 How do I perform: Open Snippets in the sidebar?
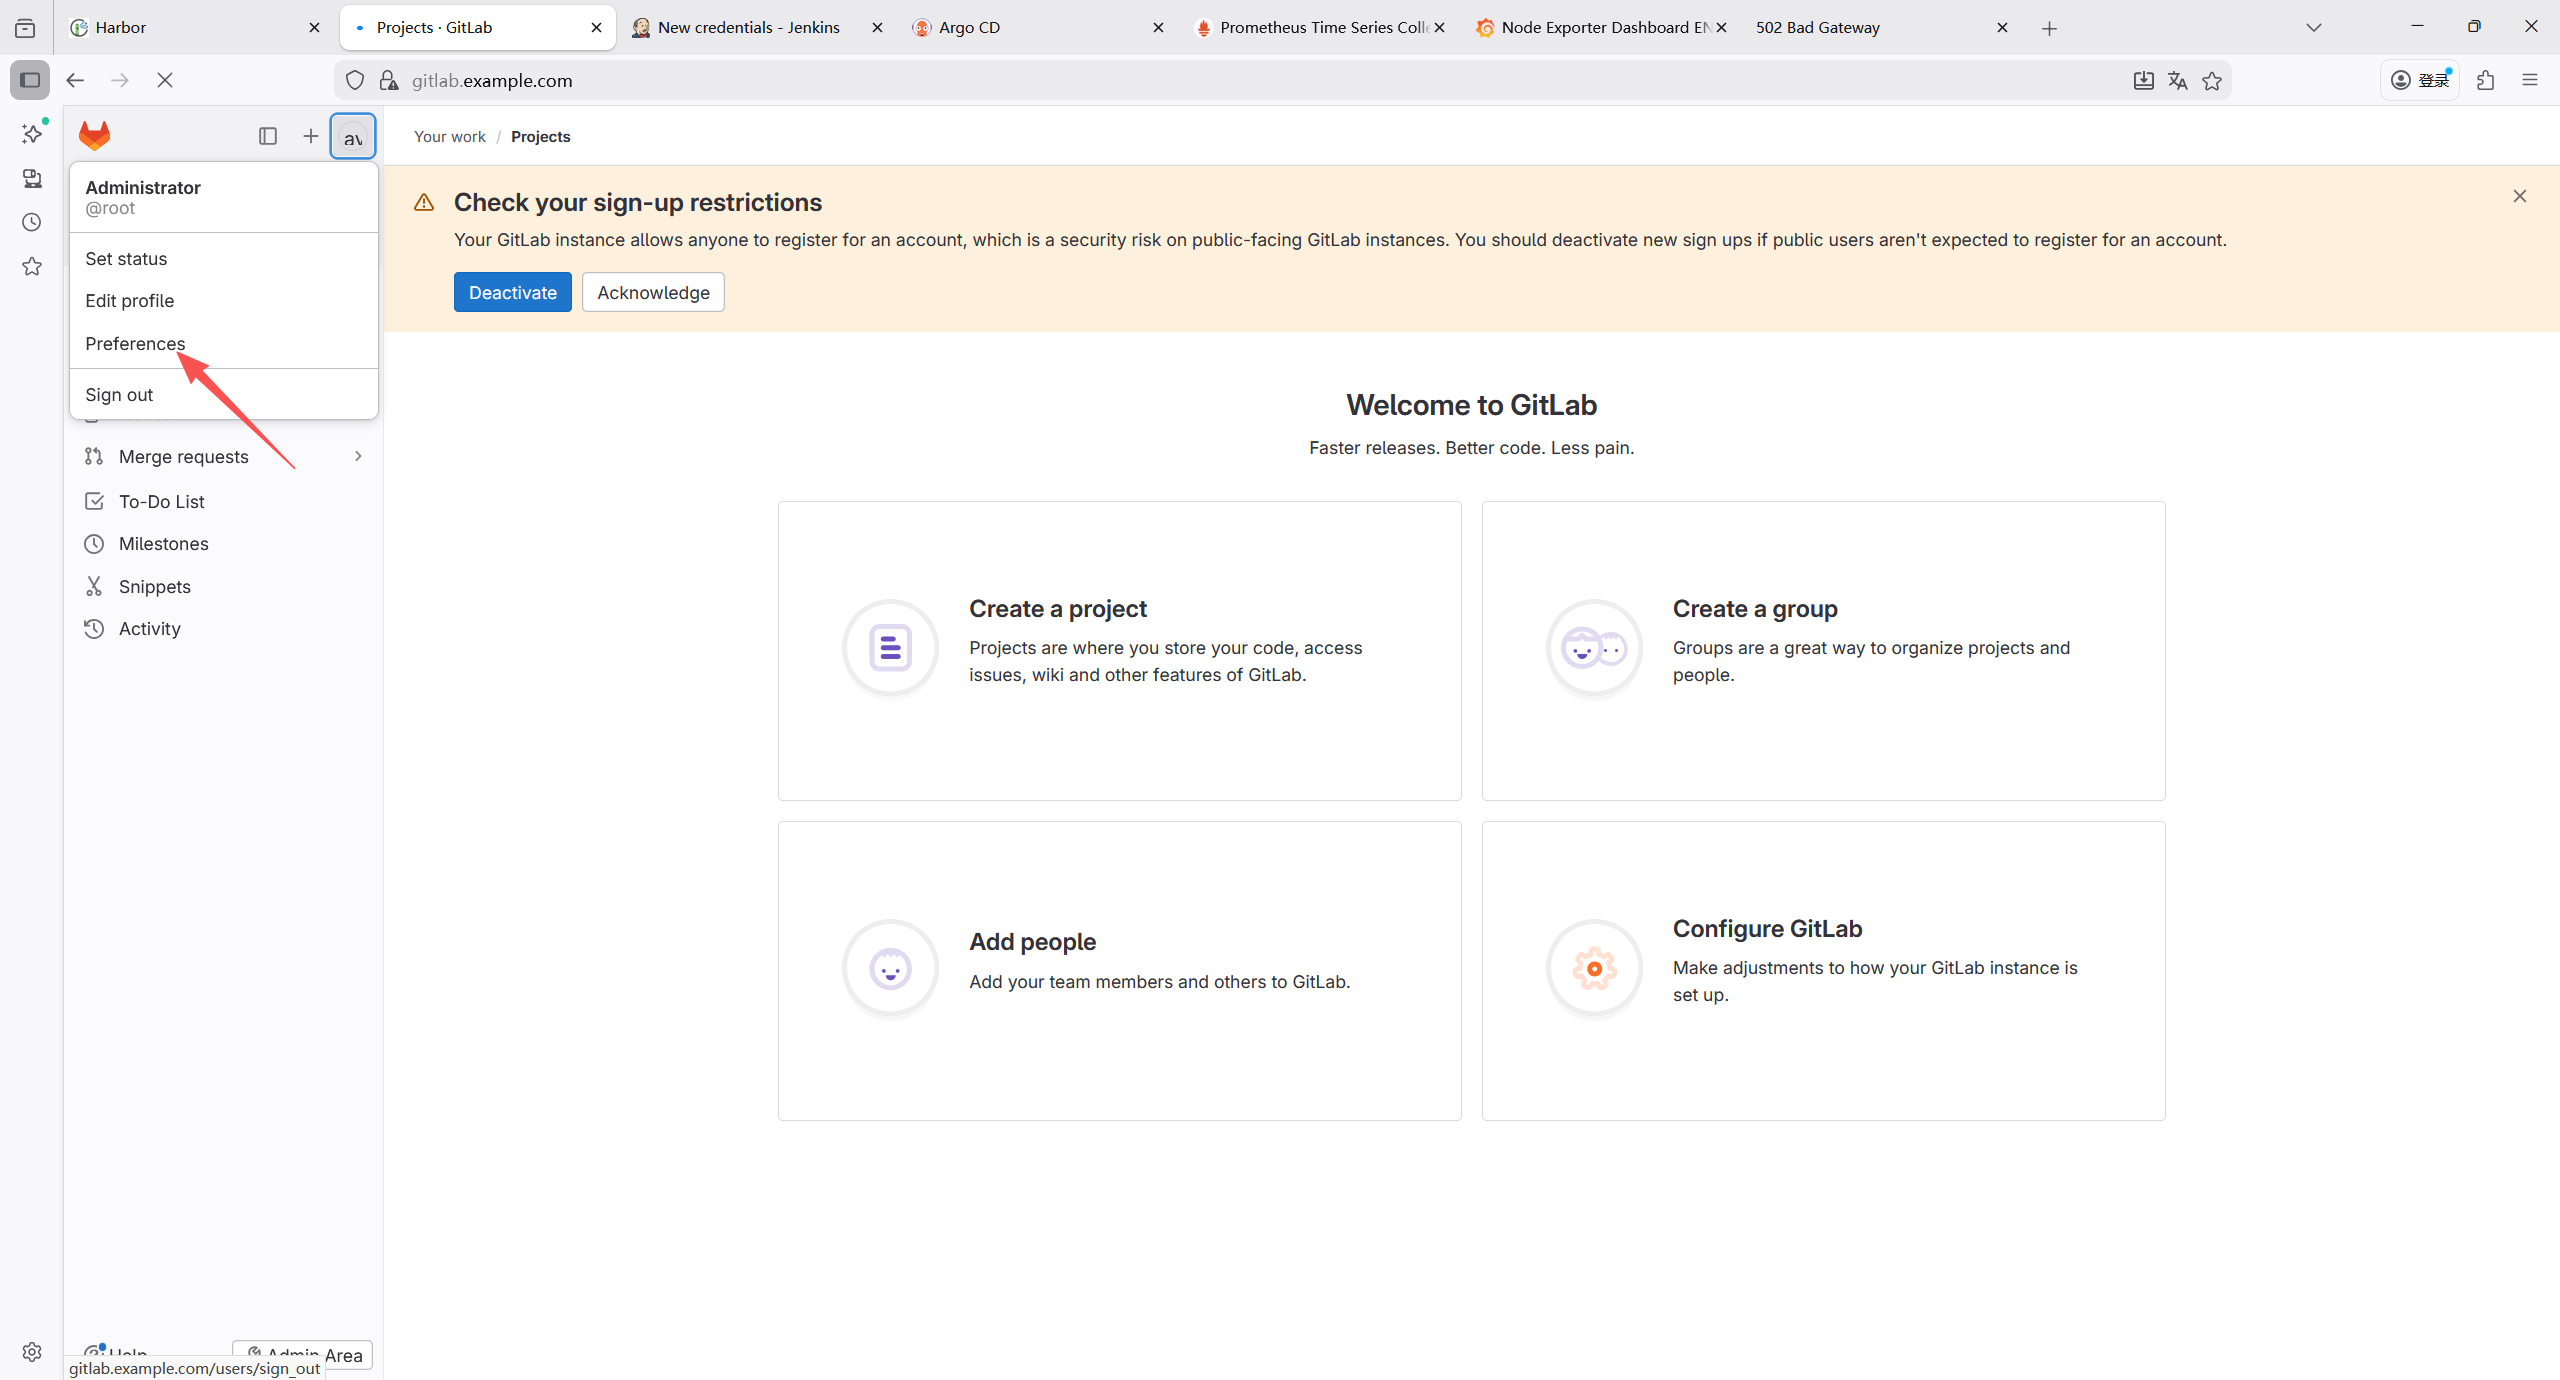(154, 586)
